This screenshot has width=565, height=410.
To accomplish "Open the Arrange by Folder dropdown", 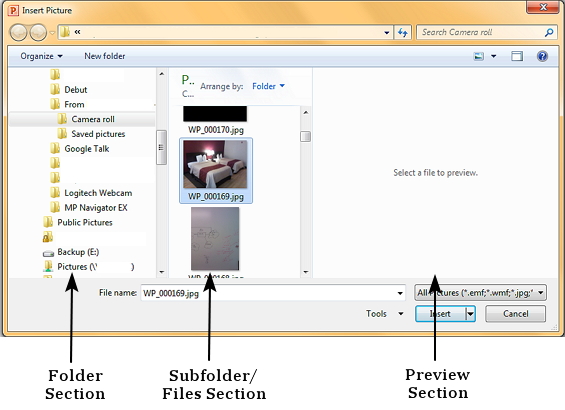I will [x=268, y=86].
